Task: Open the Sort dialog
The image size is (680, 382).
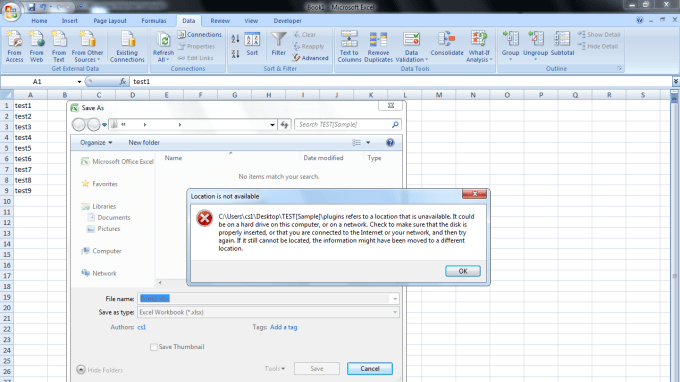Action: point(252,44)
